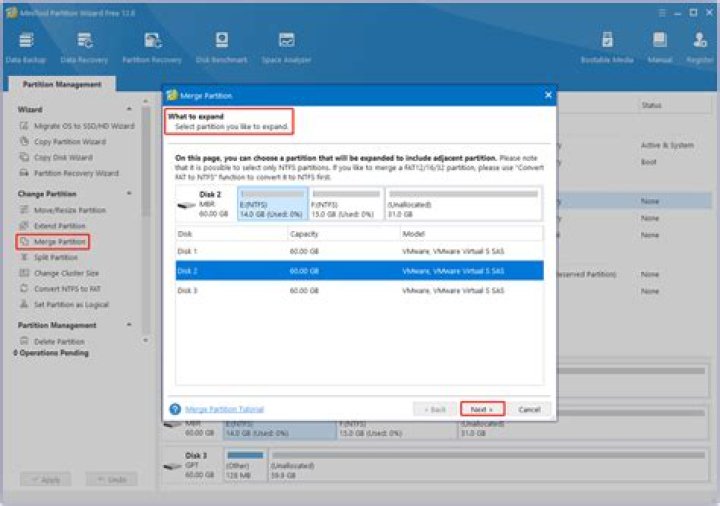The height and width of the screenshot is (506, 720).
Task: Launch the Partition Recovery tool
Action: (x=152, y=48)
